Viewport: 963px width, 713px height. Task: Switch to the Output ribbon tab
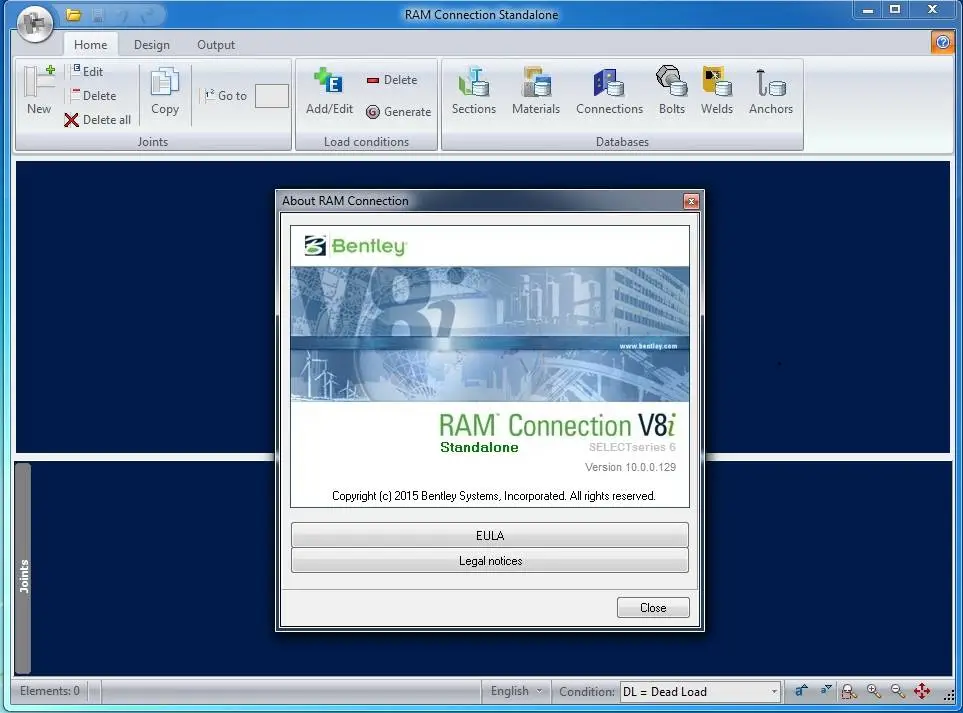point(216,45)
